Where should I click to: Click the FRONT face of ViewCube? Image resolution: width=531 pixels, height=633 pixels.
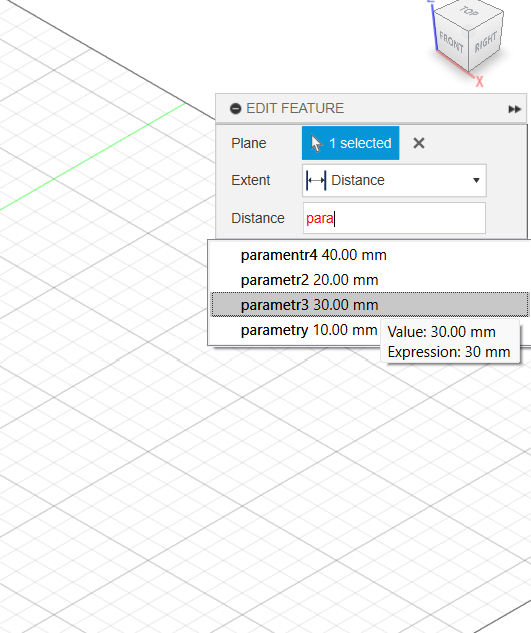(x=451, y=43)
